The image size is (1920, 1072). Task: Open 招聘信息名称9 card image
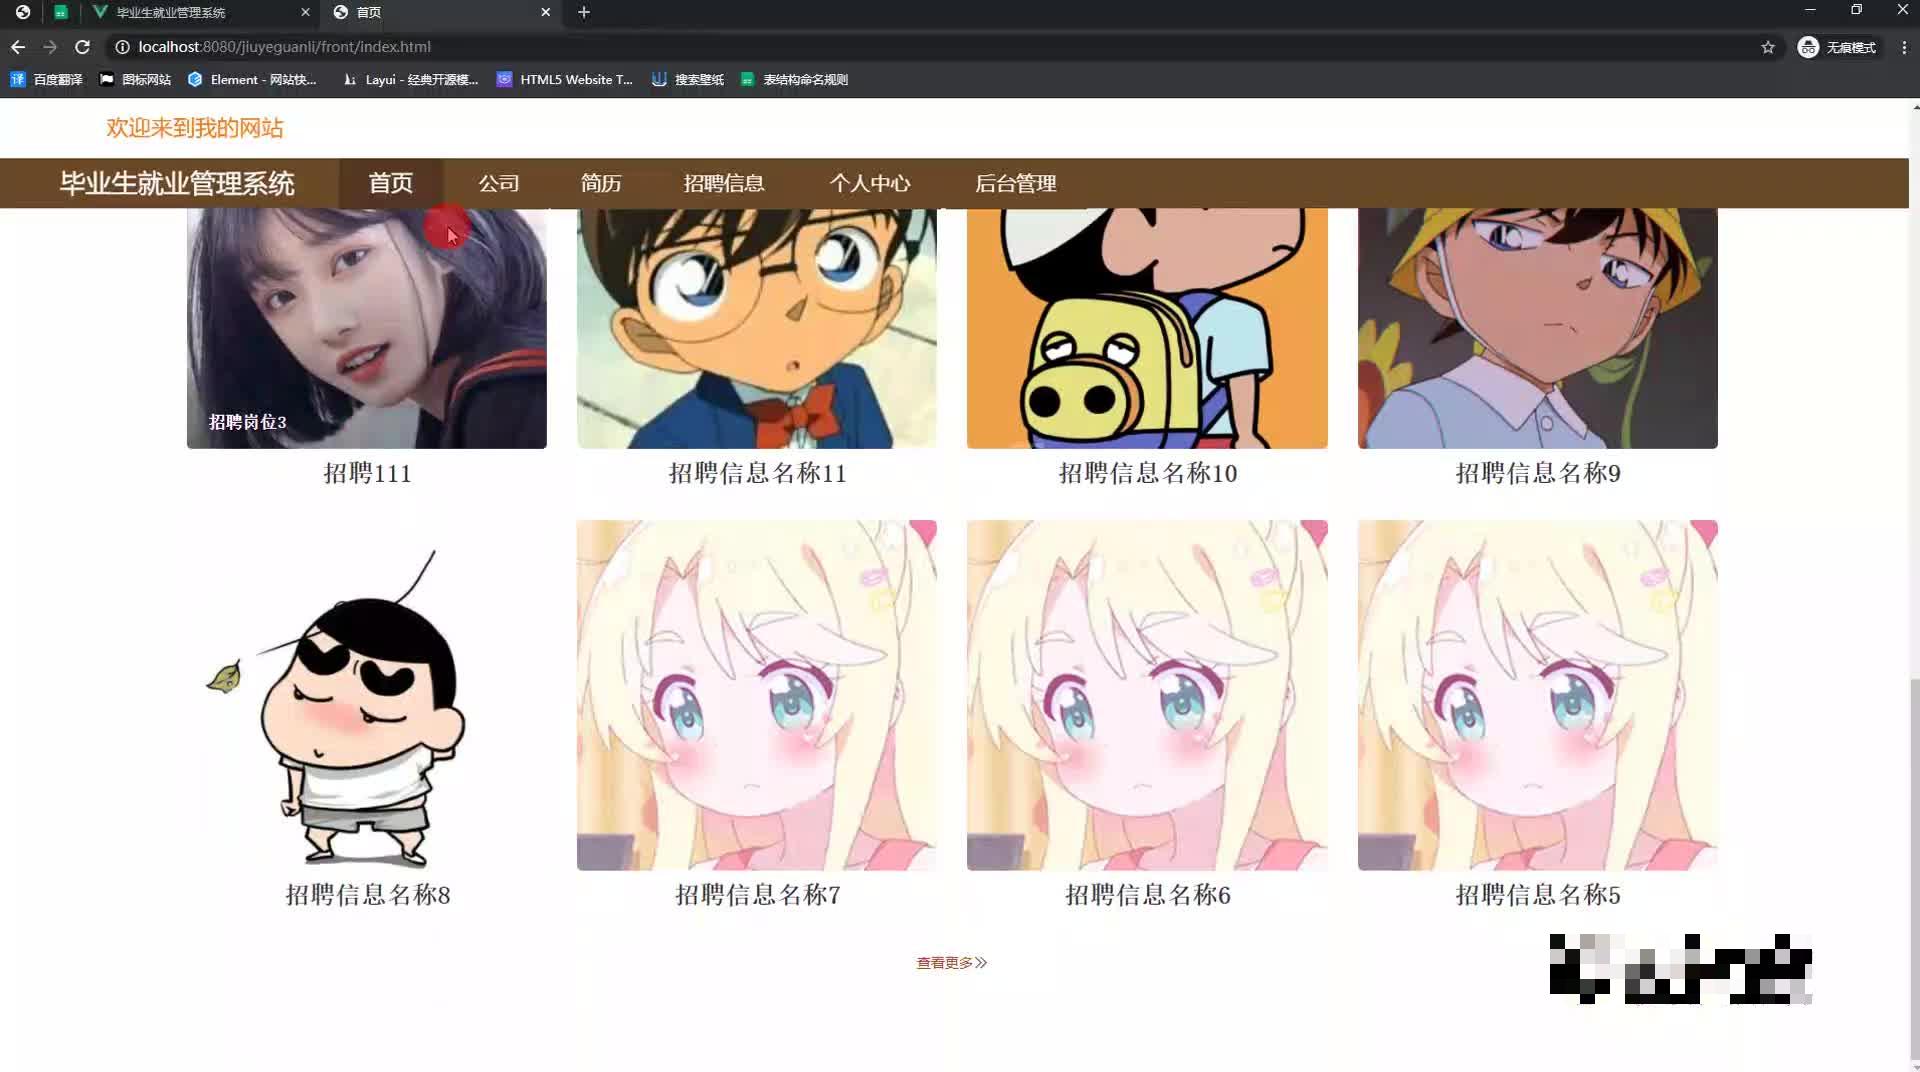pyautogui.click(x=1538, y=328)
